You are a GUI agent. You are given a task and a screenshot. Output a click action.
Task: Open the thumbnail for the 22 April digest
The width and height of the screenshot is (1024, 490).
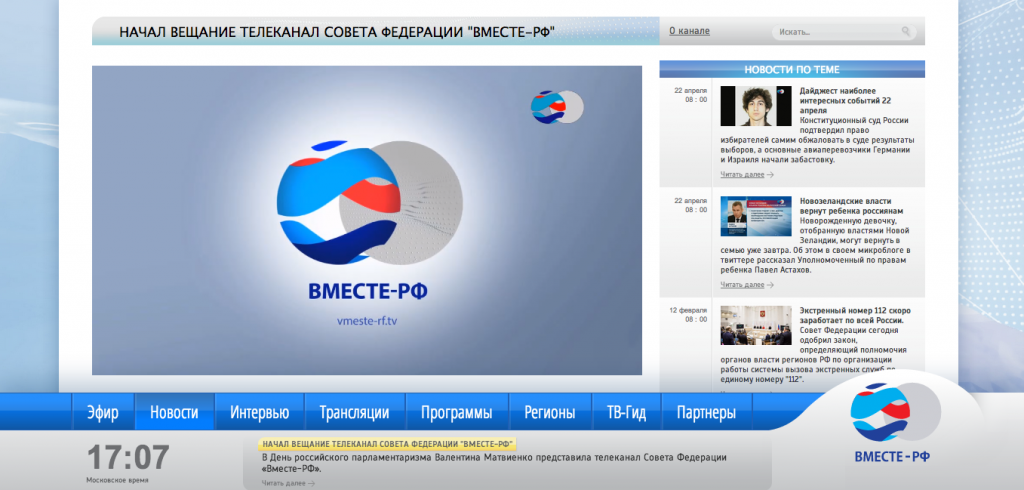coord(756,106)
